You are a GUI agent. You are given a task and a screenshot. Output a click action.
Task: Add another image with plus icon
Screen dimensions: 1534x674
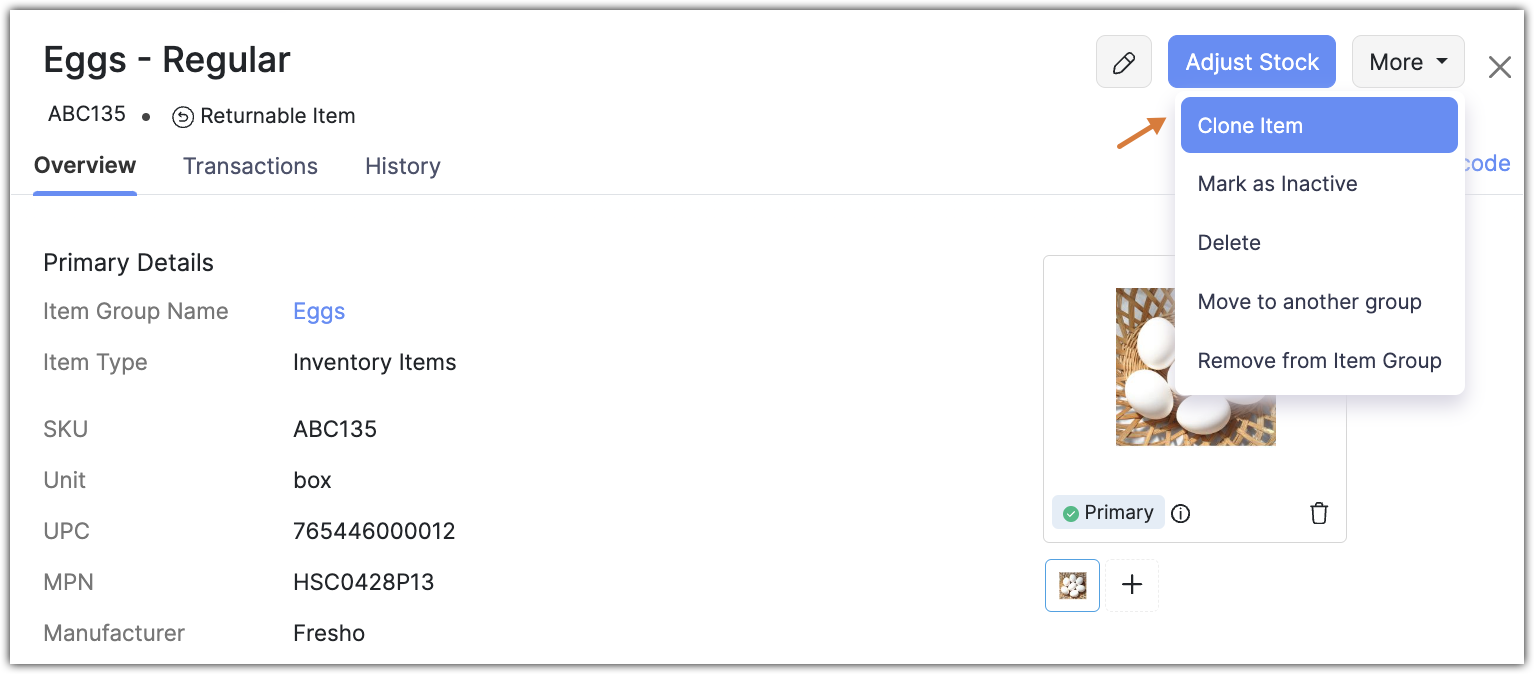pyautogui.click(x=1132, y=585)
